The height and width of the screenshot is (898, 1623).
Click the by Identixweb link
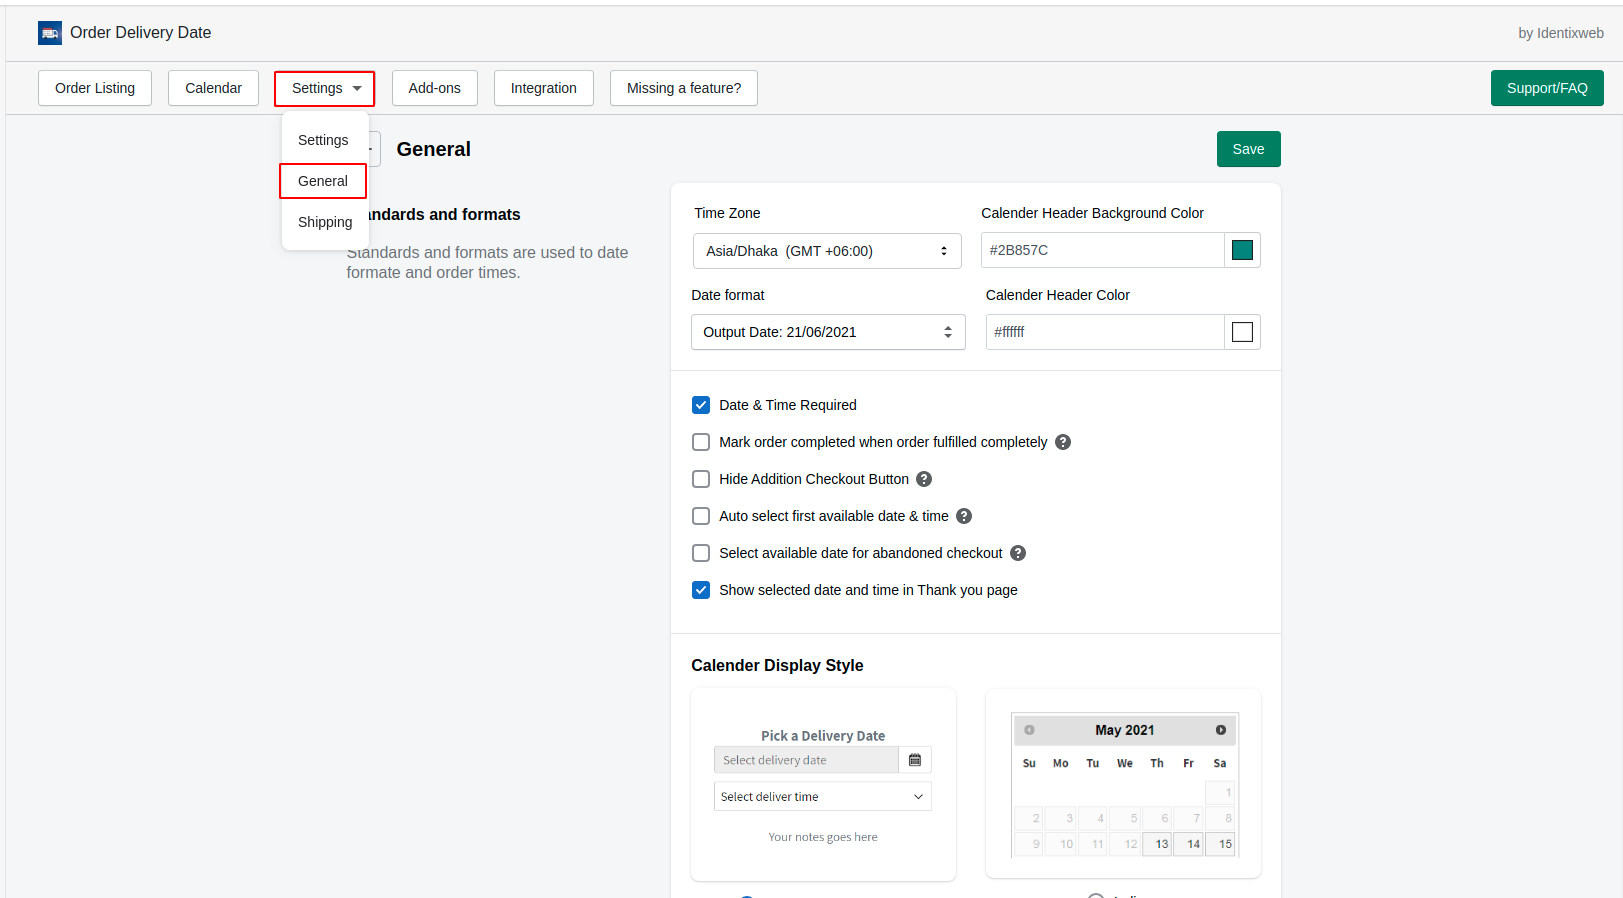click(1561, 33)
